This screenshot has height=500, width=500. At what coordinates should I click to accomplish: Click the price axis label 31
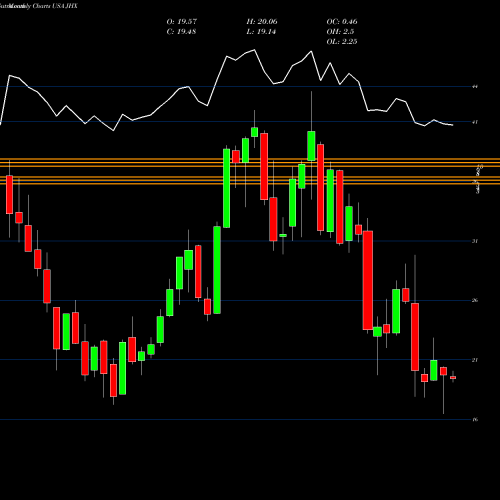point(475,241)
